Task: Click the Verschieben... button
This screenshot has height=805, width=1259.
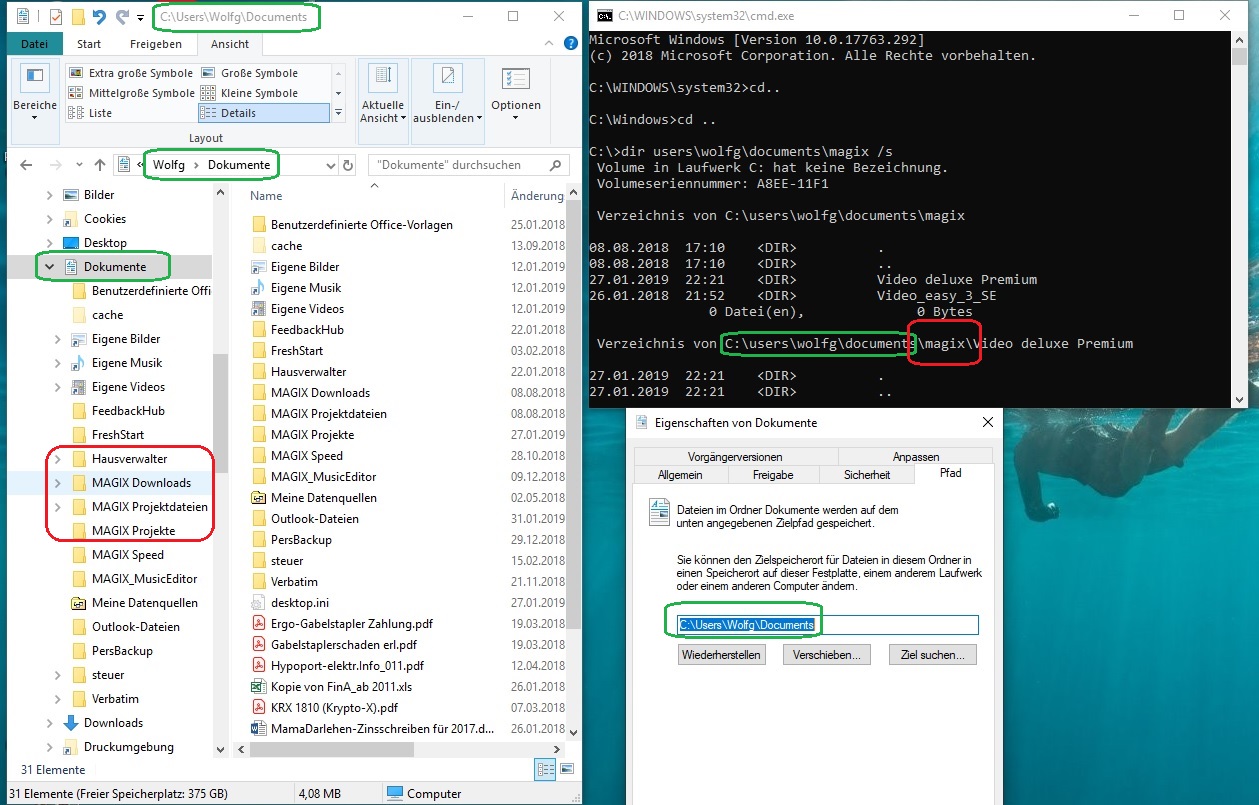Action: (x=827, y=655)
